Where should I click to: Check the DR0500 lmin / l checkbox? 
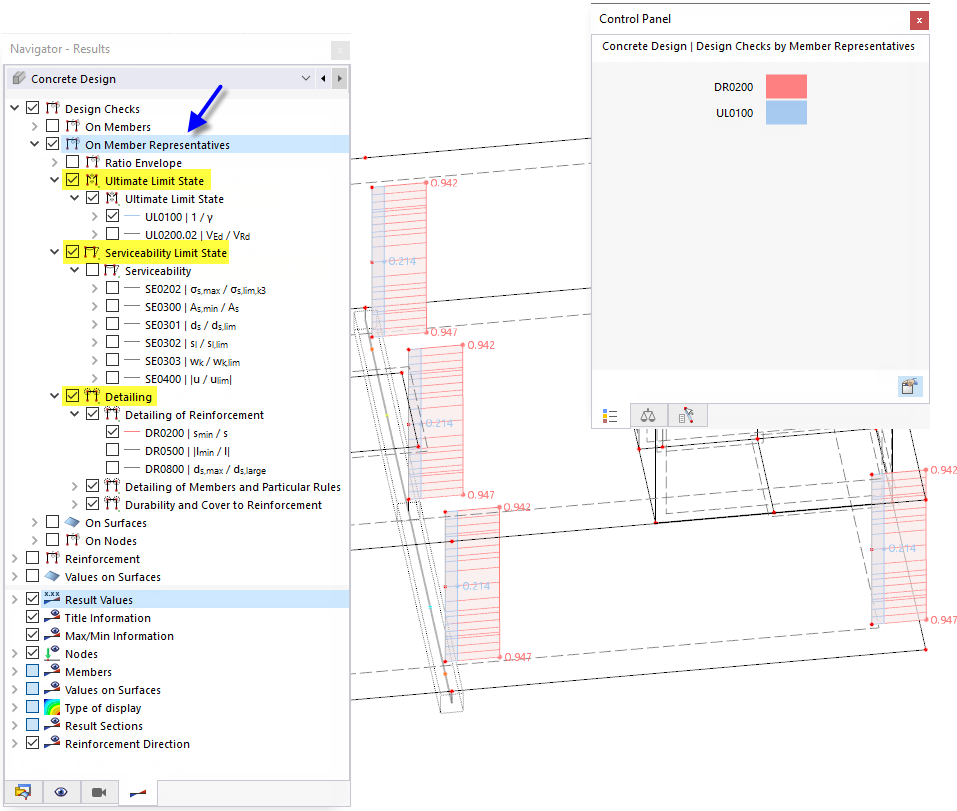coord(112,450)
